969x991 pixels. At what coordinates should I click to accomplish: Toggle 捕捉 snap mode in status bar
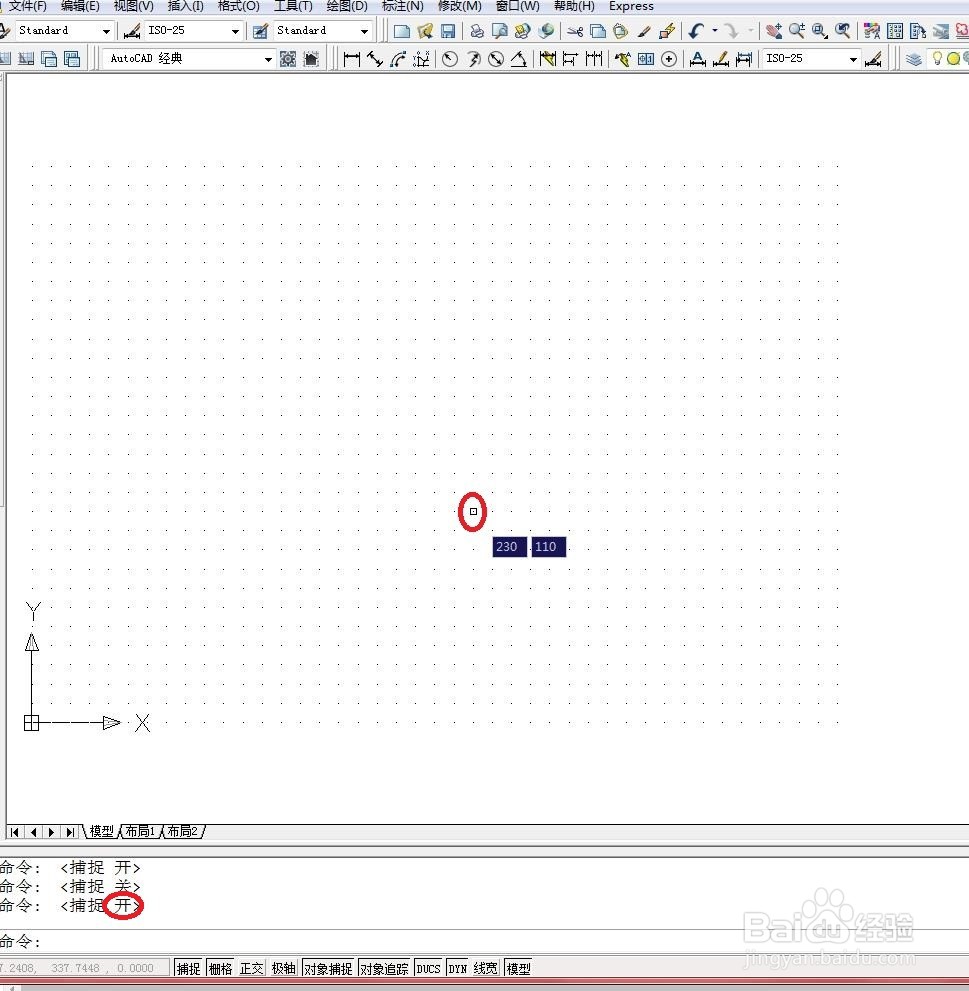(189, 968)
